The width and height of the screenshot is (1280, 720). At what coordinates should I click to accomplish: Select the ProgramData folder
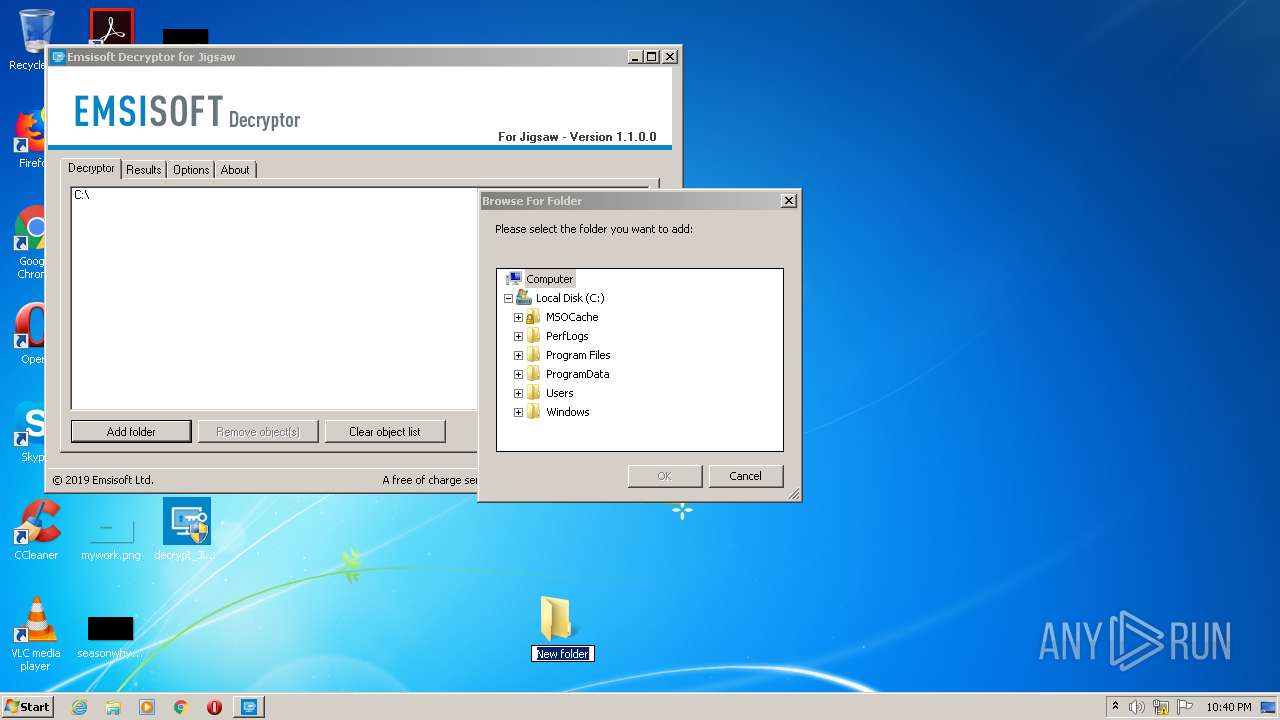point(577,374)
